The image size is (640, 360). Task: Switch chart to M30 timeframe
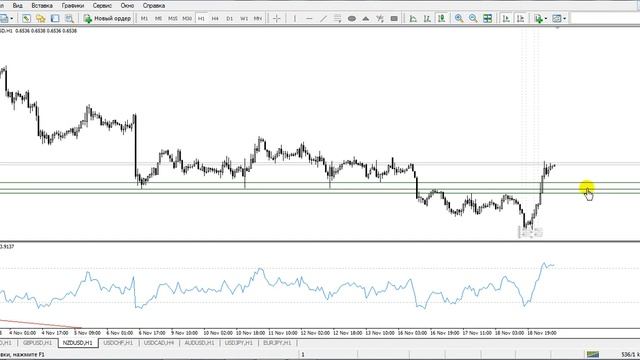point(187,18)
